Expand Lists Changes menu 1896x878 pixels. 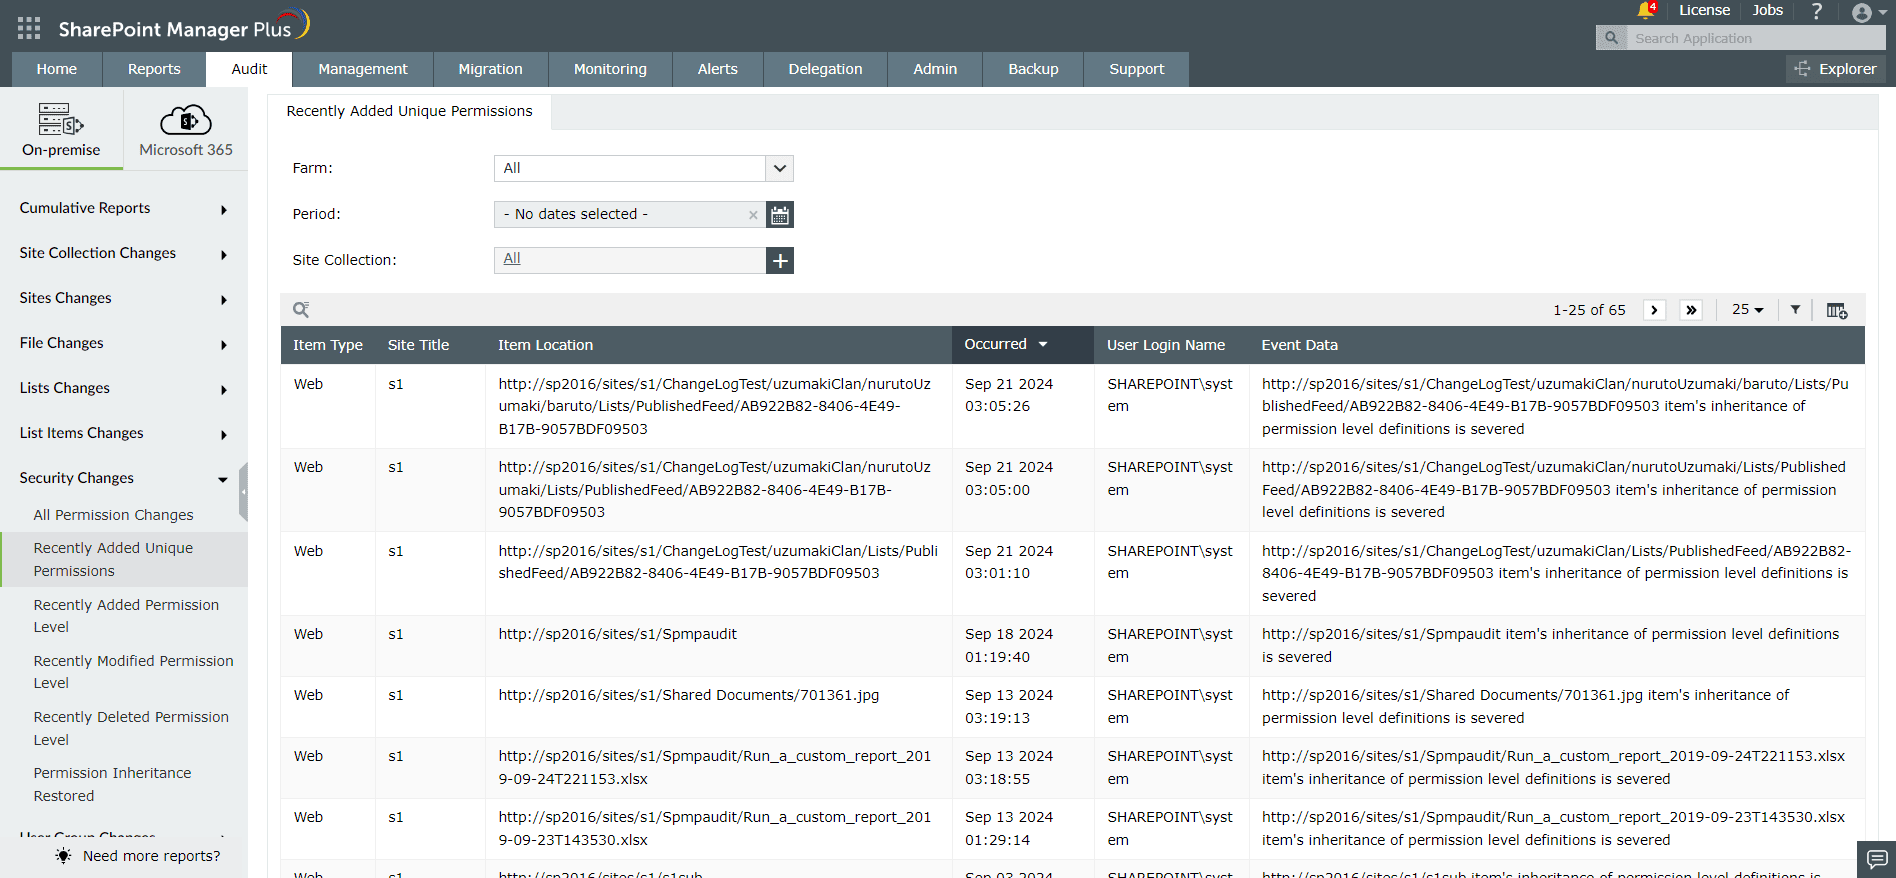pyautogui.click(x=124, y=389)
